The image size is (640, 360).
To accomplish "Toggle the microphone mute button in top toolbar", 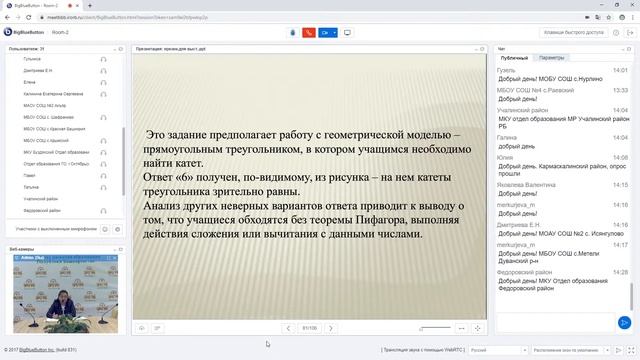I will pos(293,33).
